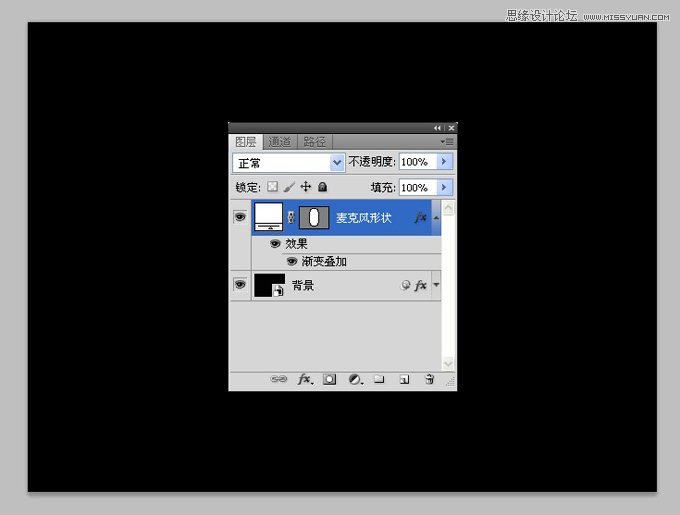Click fx indicator on 麦克风形状 layer

click(x=420, y=217)
